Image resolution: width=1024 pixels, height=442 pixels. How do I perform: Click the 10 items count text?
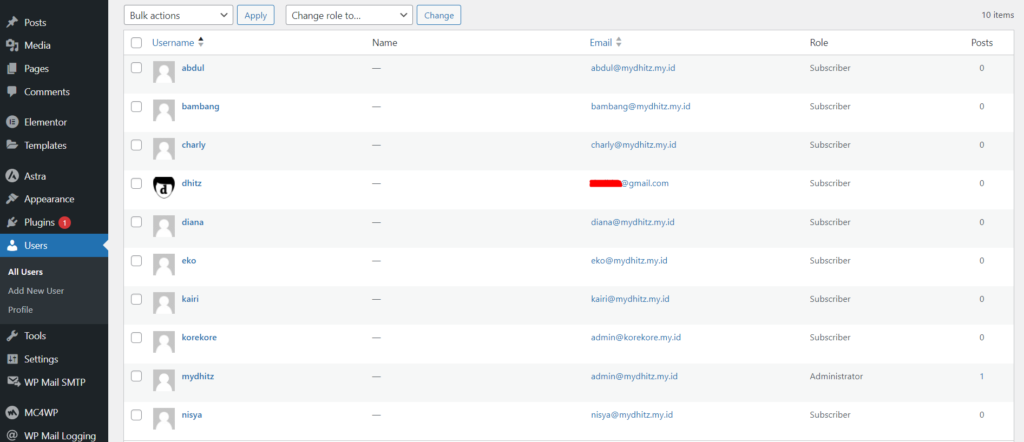pos(999,14)
